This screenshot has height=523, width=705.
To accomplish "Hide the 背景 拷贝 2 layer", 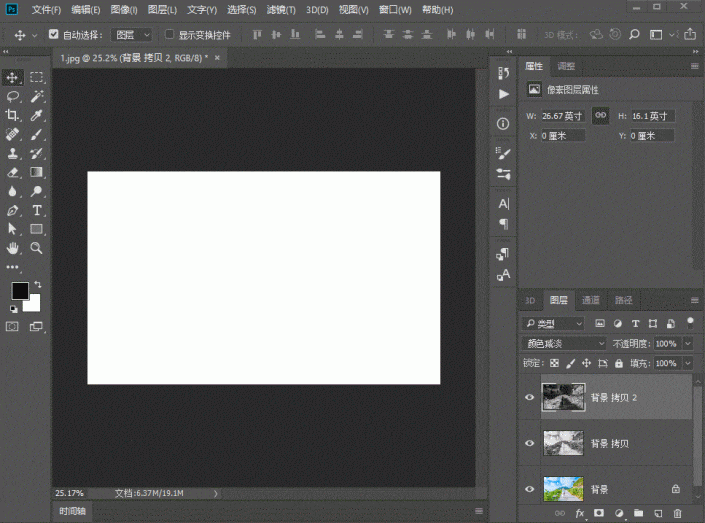I will [529, 397].
